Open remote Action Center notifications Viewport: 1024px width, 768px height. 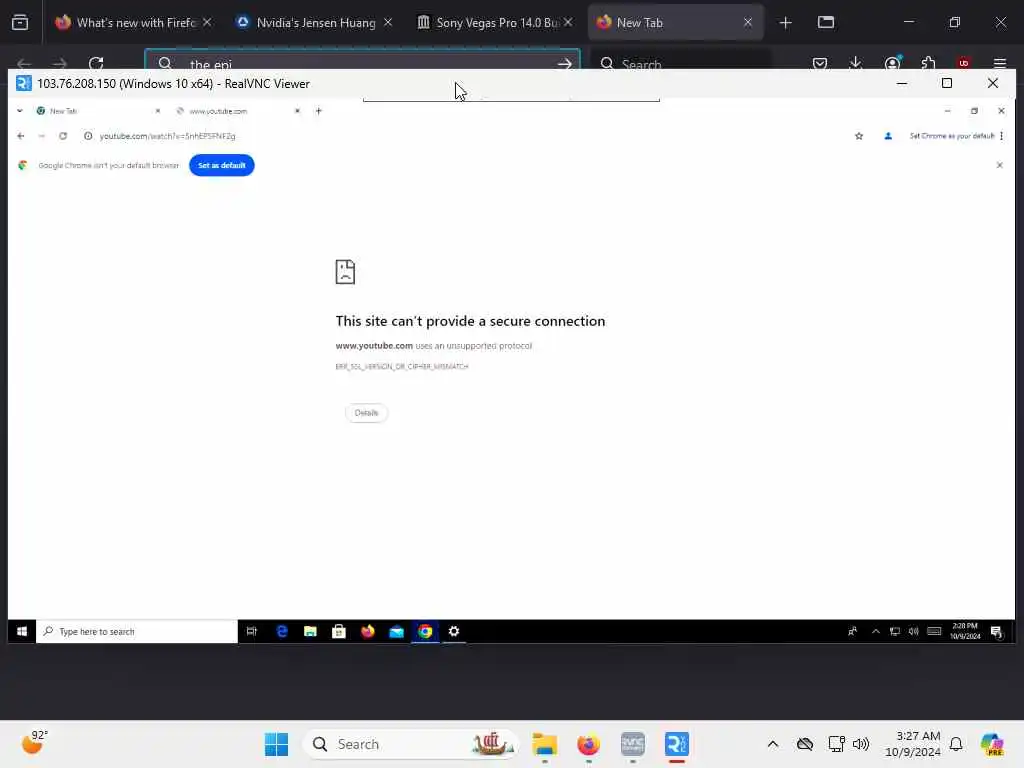(x=997, y=632)
